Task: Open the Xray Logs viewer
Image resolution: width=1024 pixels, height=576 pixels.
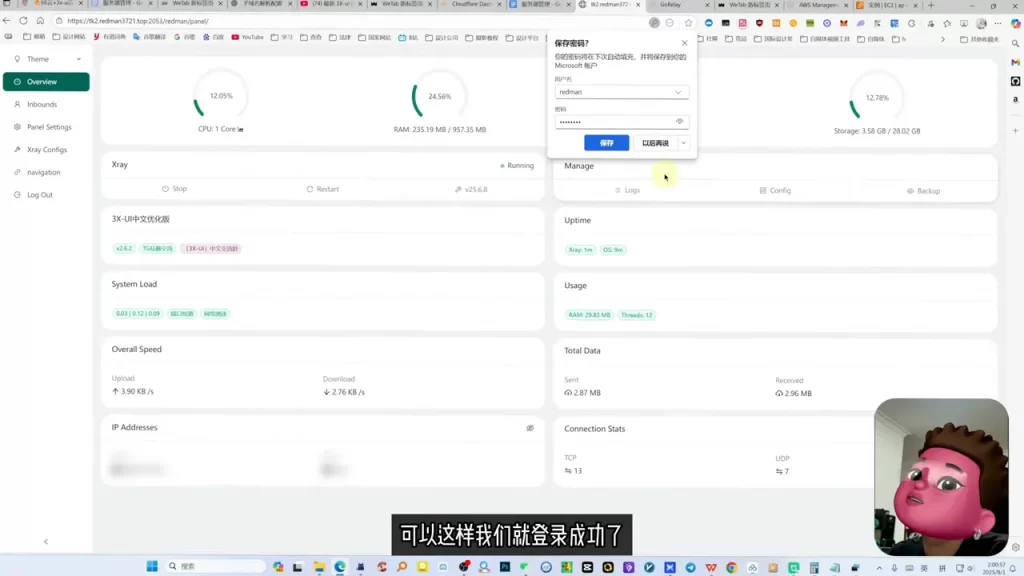Action: click(x=627, y=190)
